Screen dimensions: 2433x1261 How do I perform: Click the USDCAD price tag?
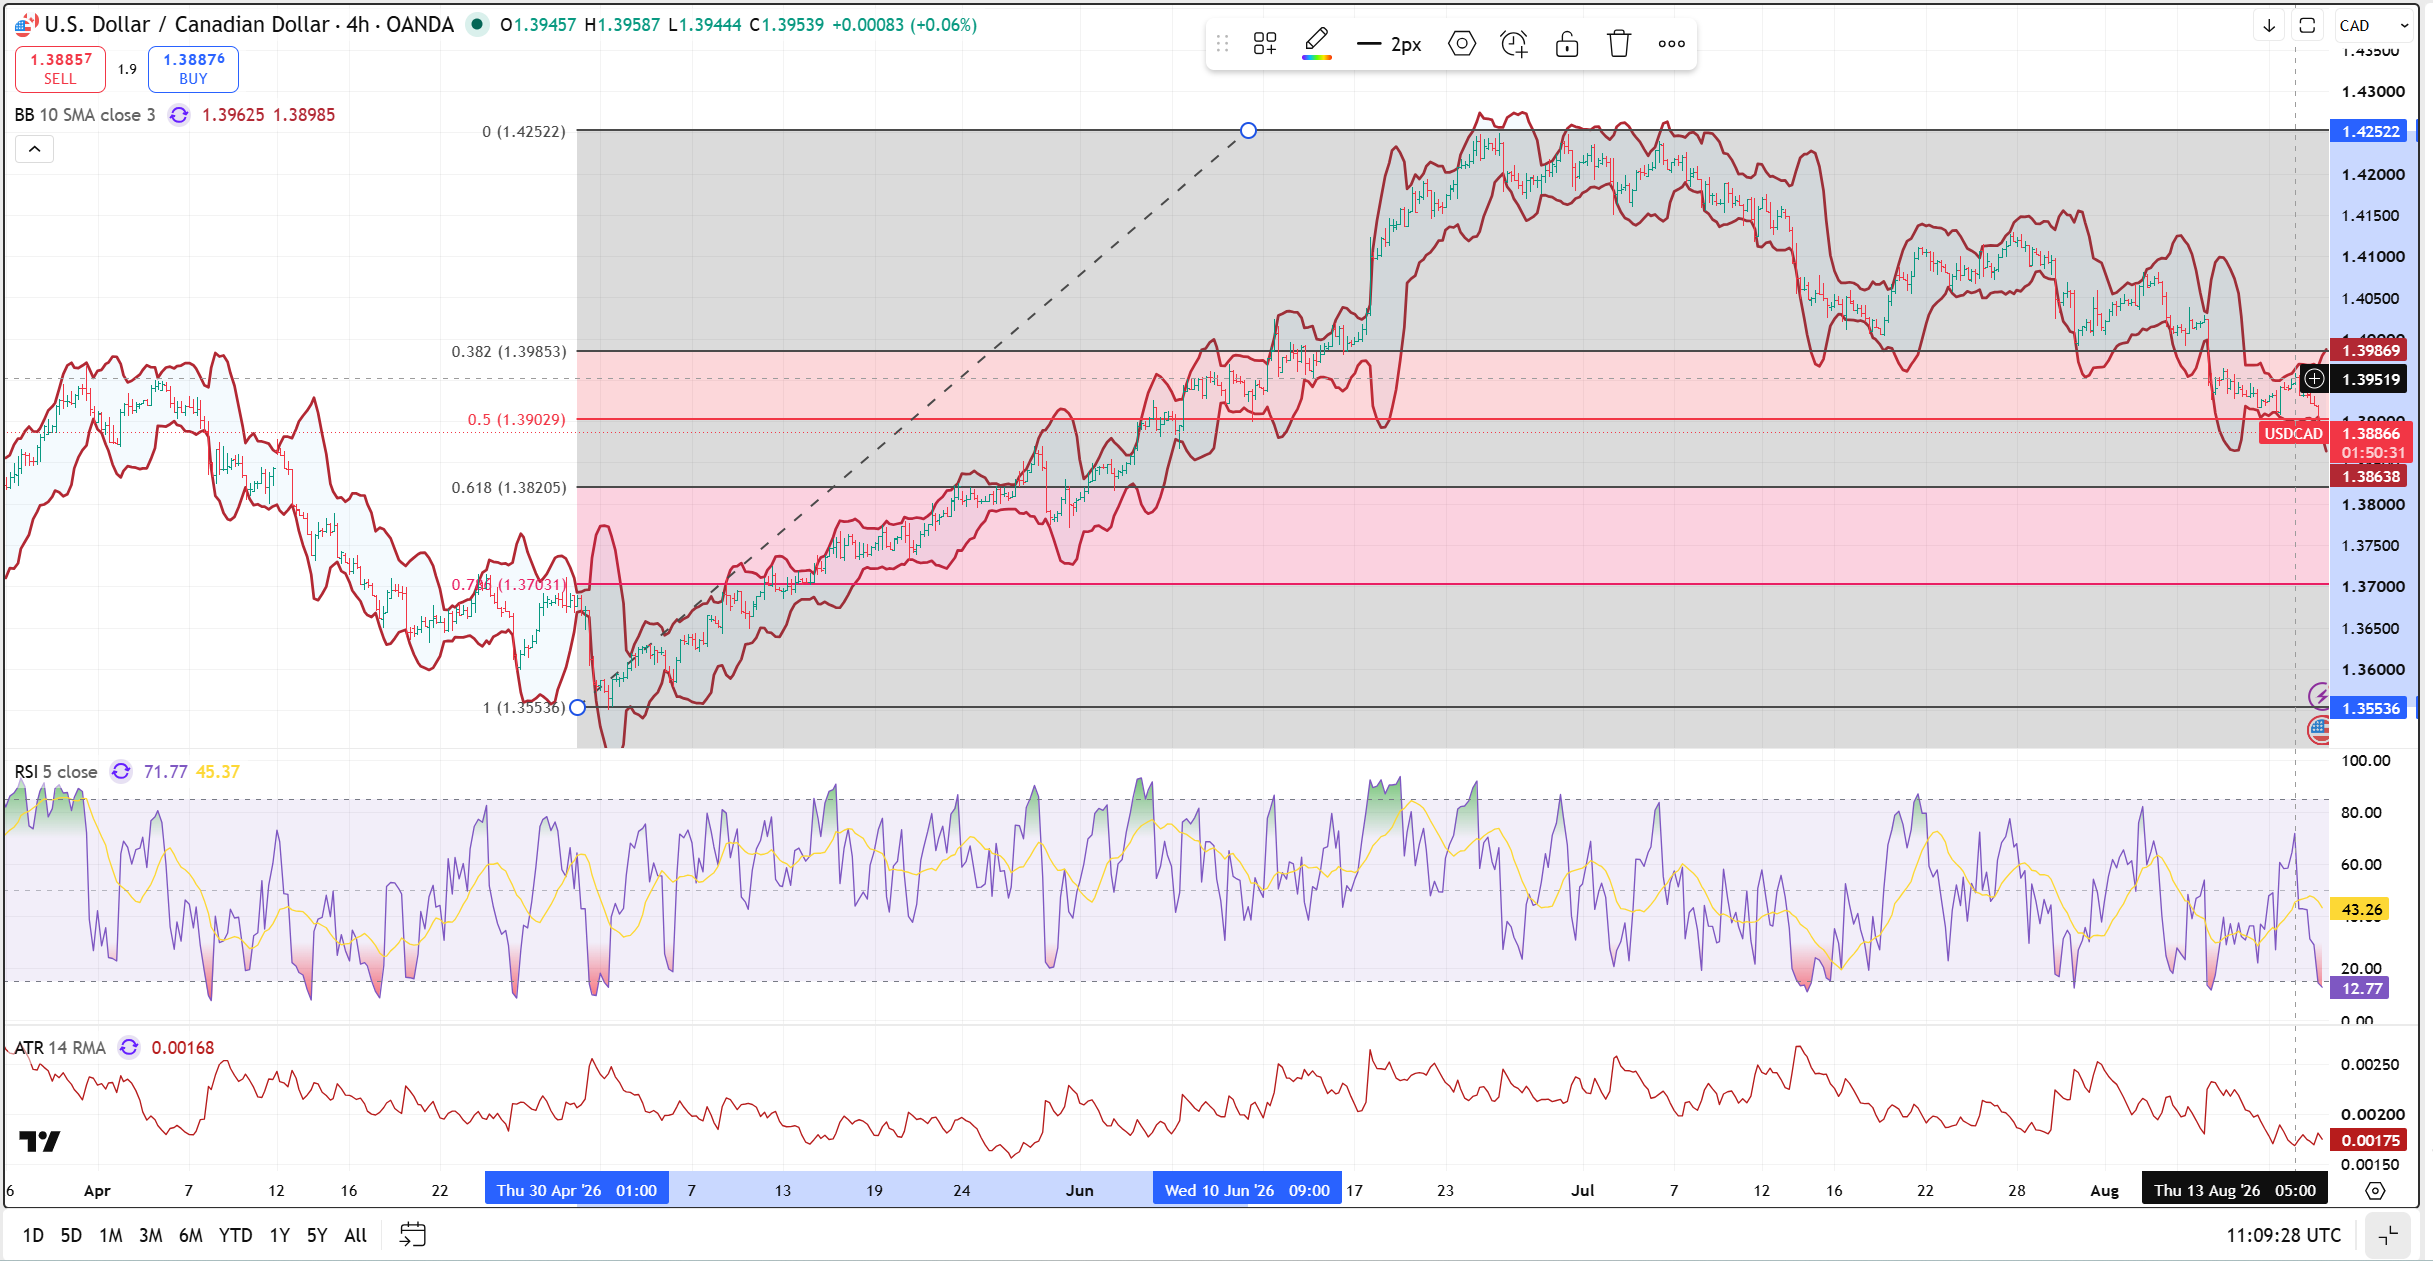click(x=2293, y=433)
